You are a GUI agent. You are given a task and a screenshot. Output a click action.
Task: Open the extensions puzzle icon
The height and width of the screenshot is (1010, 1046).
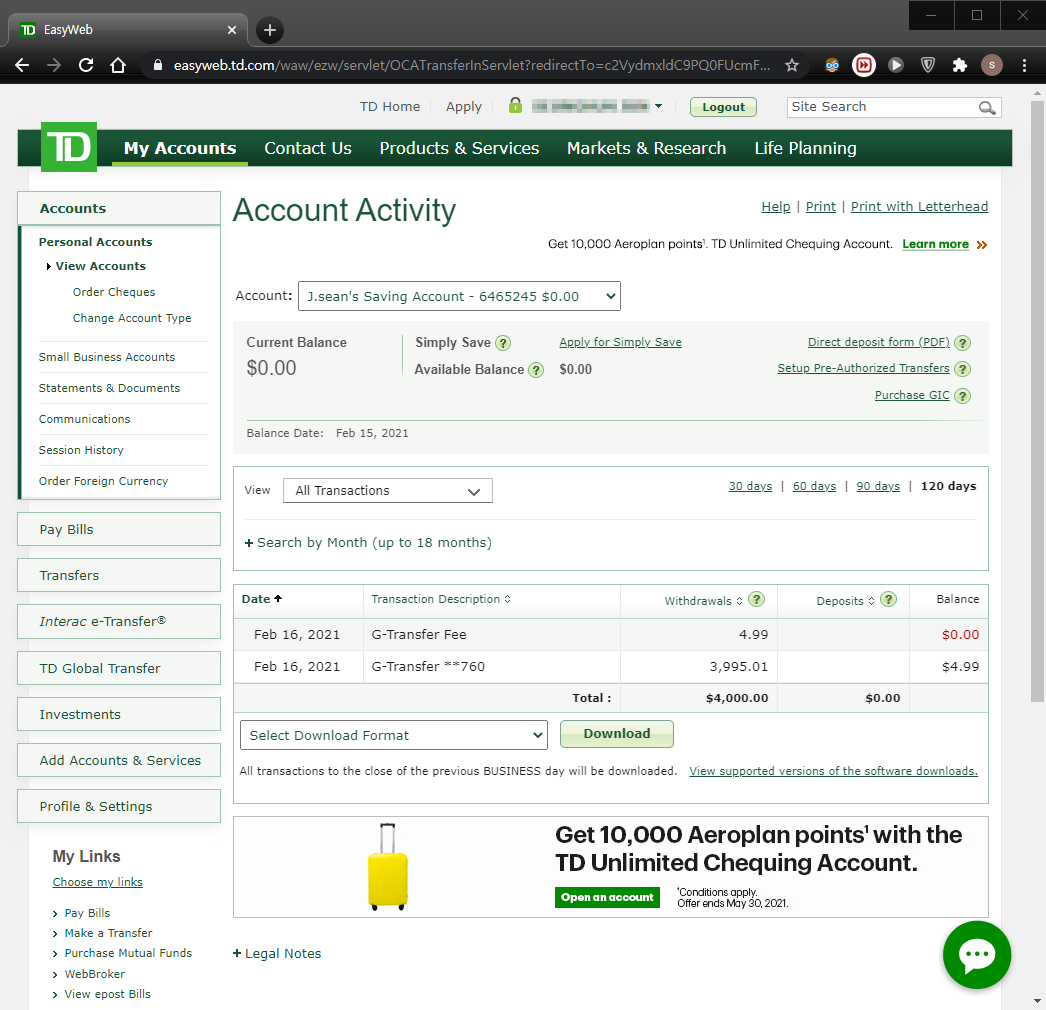point(959,65)
